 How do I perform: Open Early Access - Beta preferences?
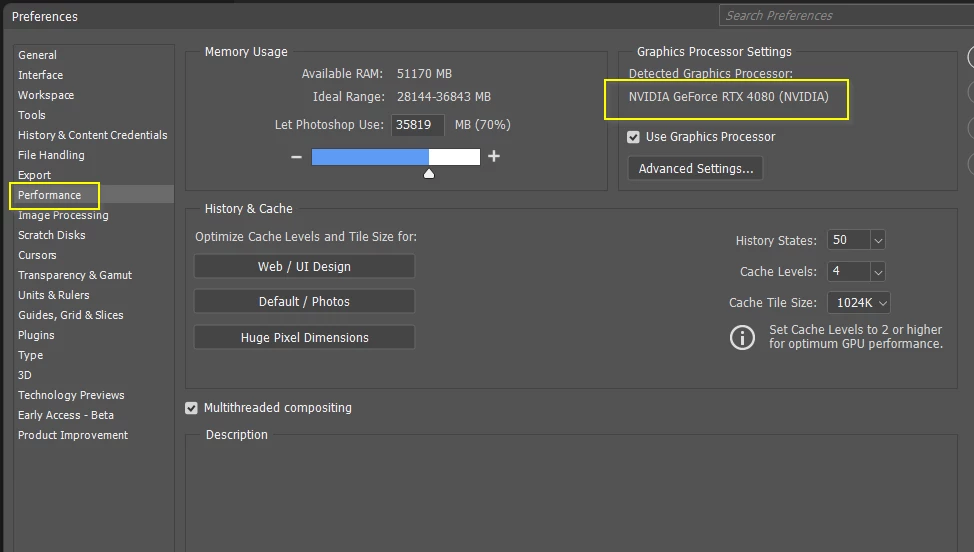pos(66,415)
